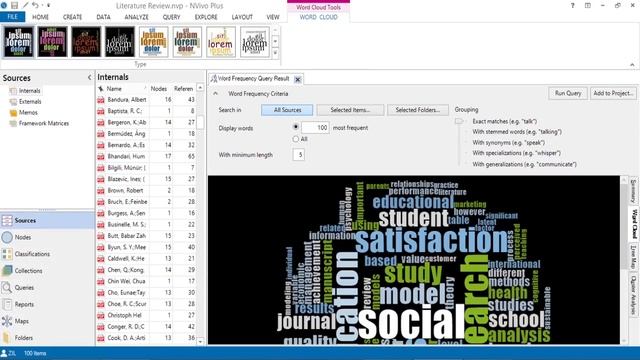The height and width of the screenshot is (360, 640).
Task: Open the quick access toolbar customize dropdown
Action: (49, 5)
